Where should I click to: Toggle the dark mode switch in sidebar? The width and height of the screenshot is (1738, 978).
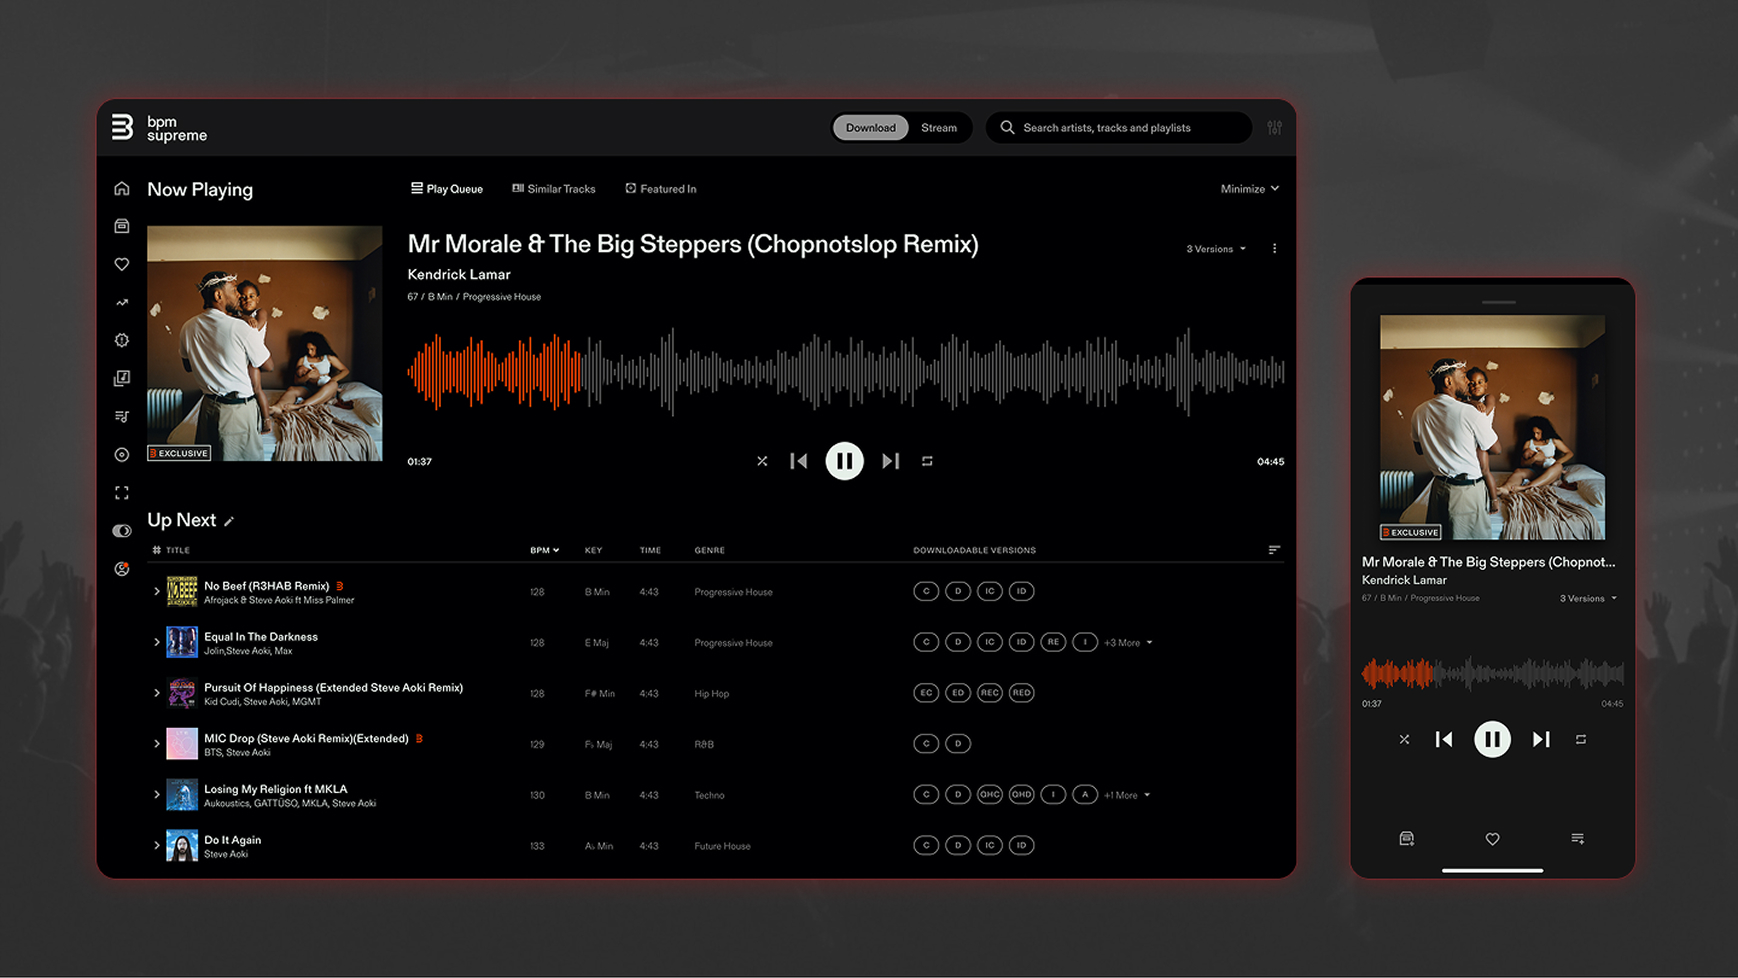pyautogui.click(x=122, y=531)
